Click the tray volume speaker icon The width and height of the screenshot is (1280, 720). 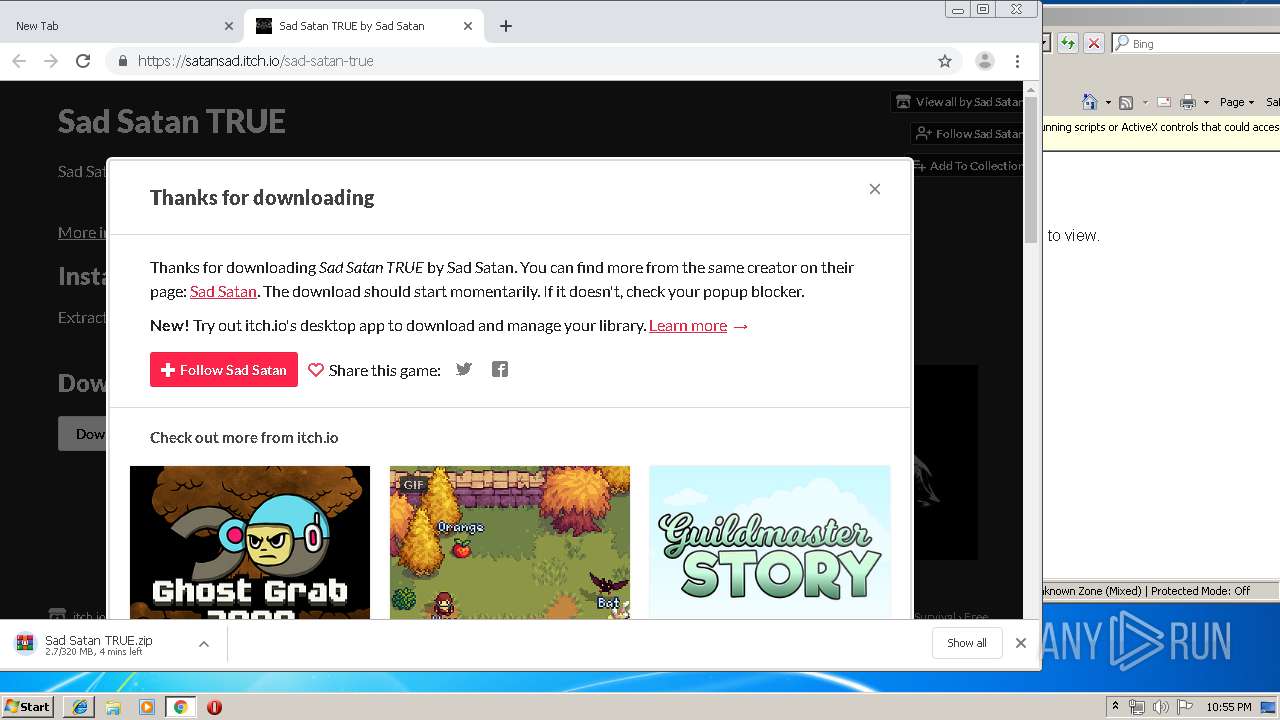[x=1160, y=707]
